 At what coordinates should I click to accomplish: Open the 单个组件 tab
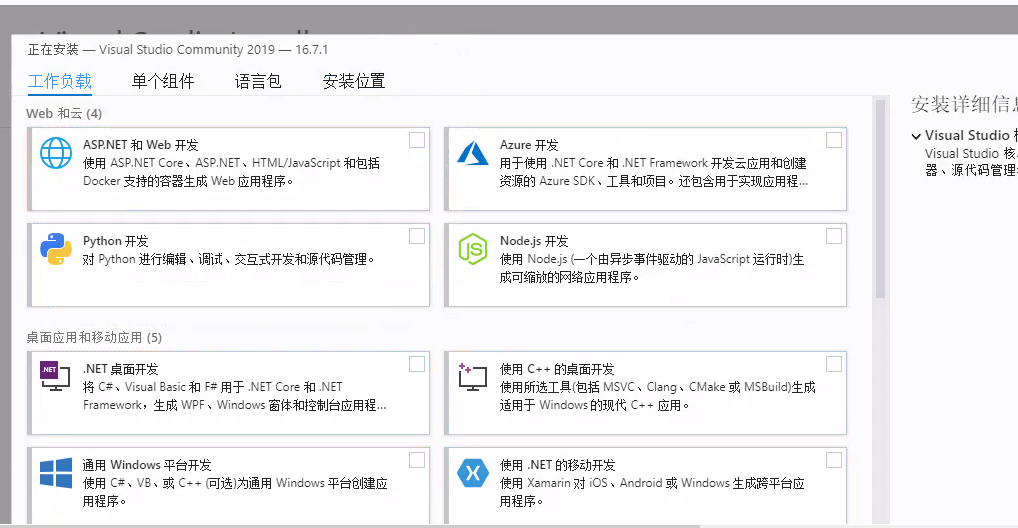(163, 81)
